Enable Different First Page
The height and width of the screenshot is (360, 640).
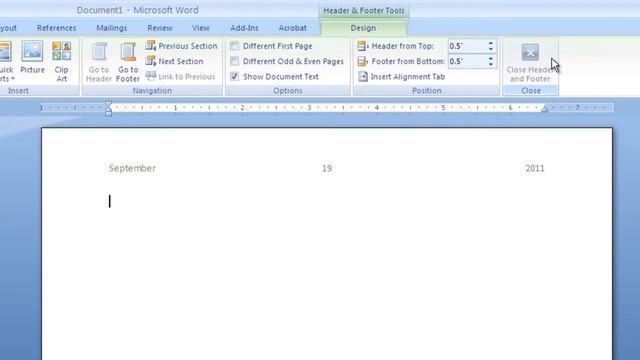pos(271,46)
